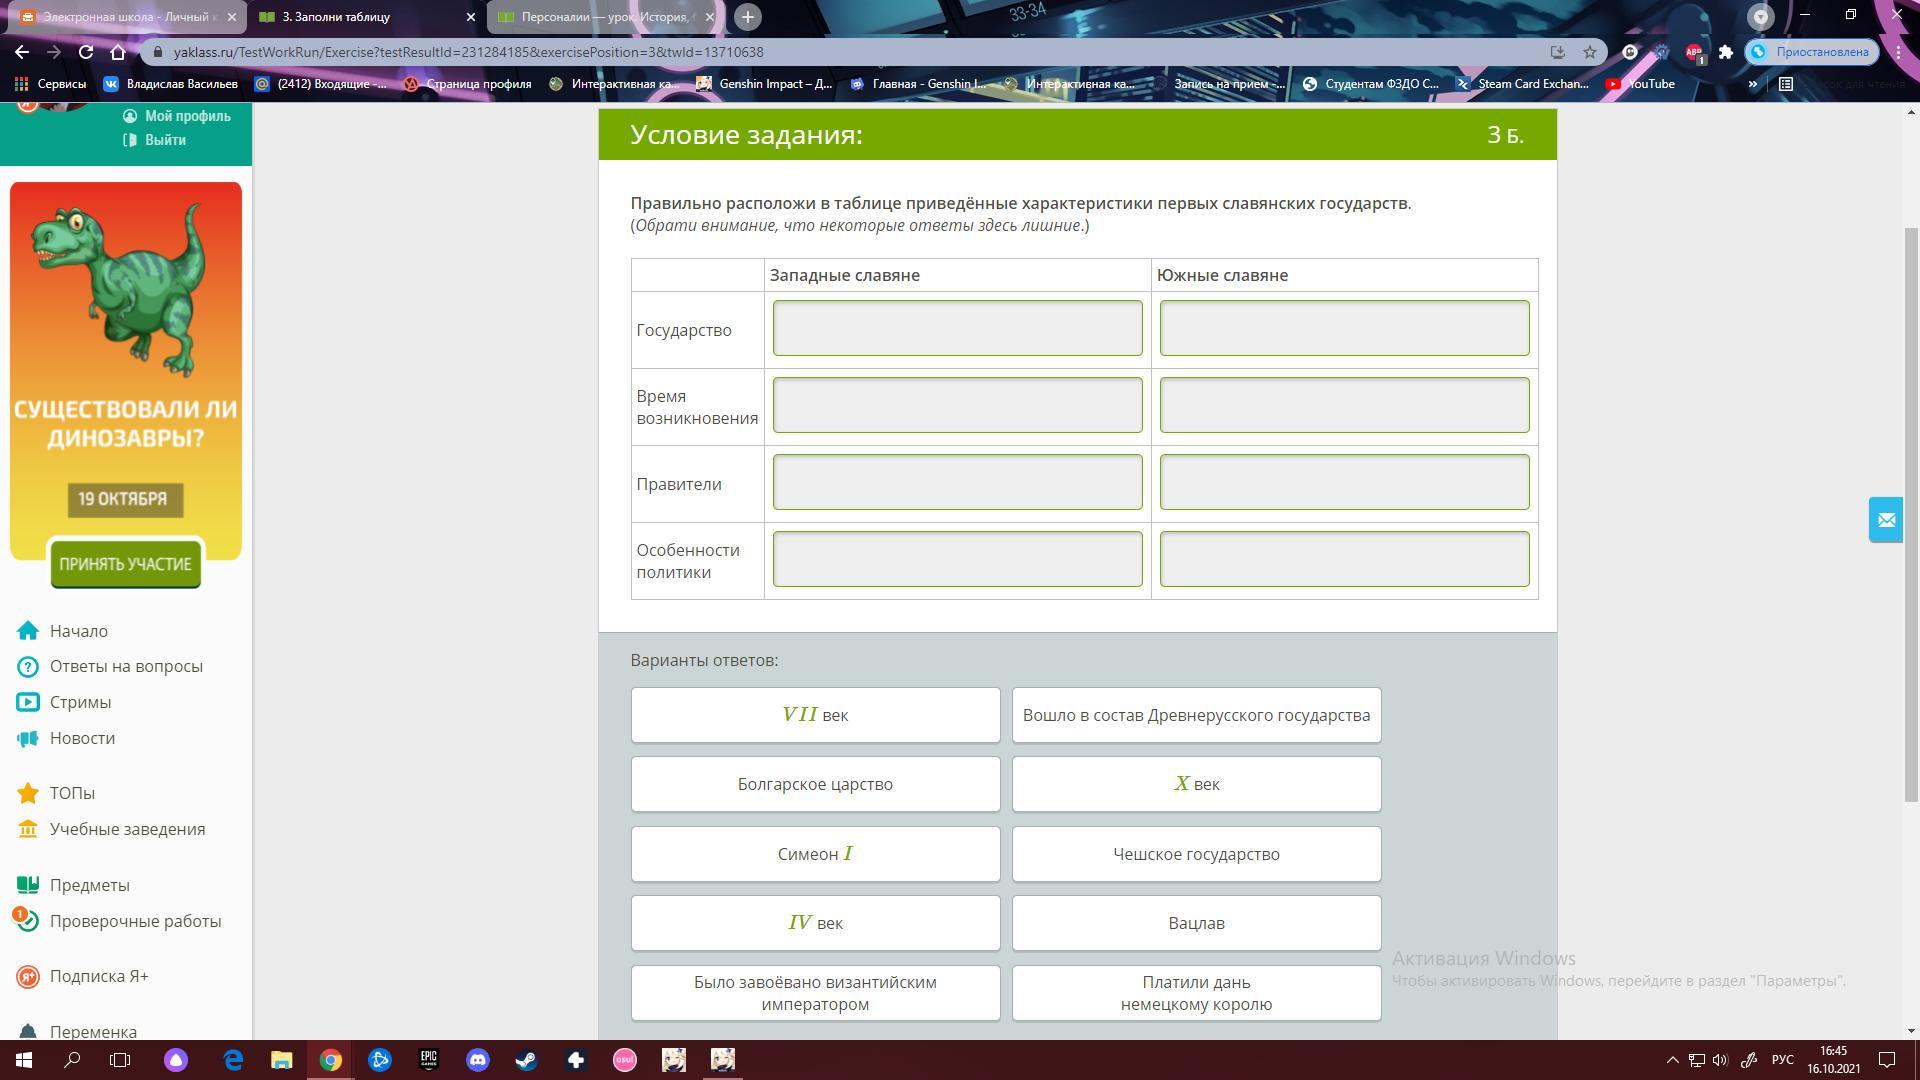Pick the Вацлав answer option
Viewport: 1920px width, 1080px height.
pos(1196,923)
